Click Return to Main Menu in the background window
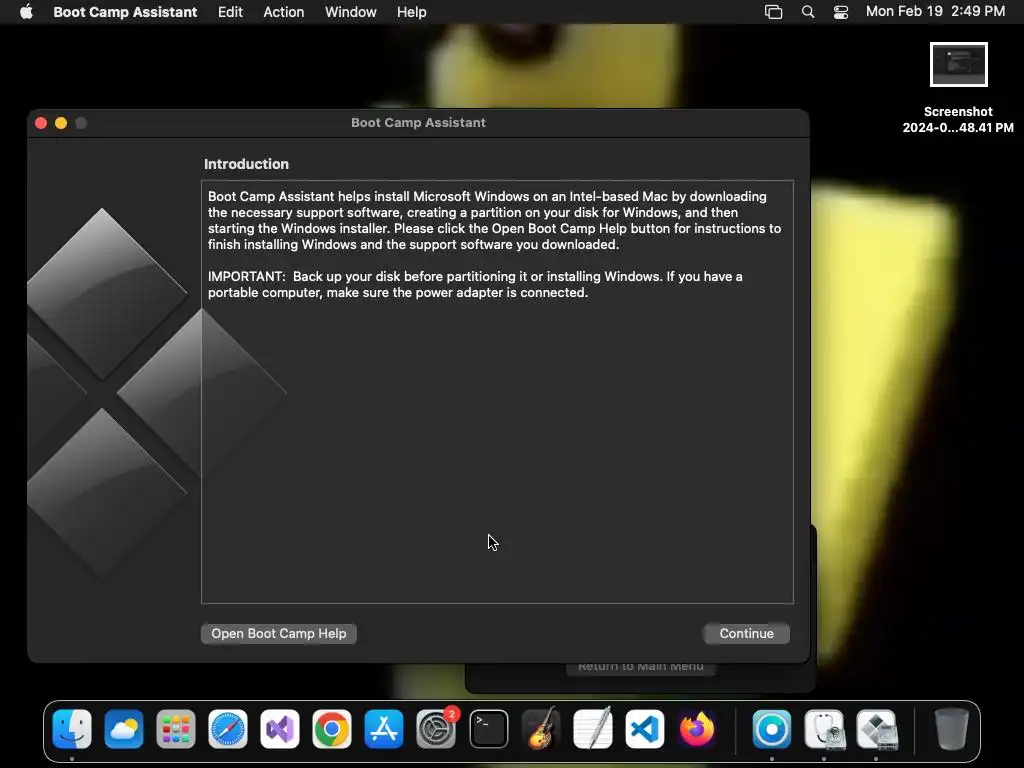This screenshot has width=1024, height=768. point(641,667)
